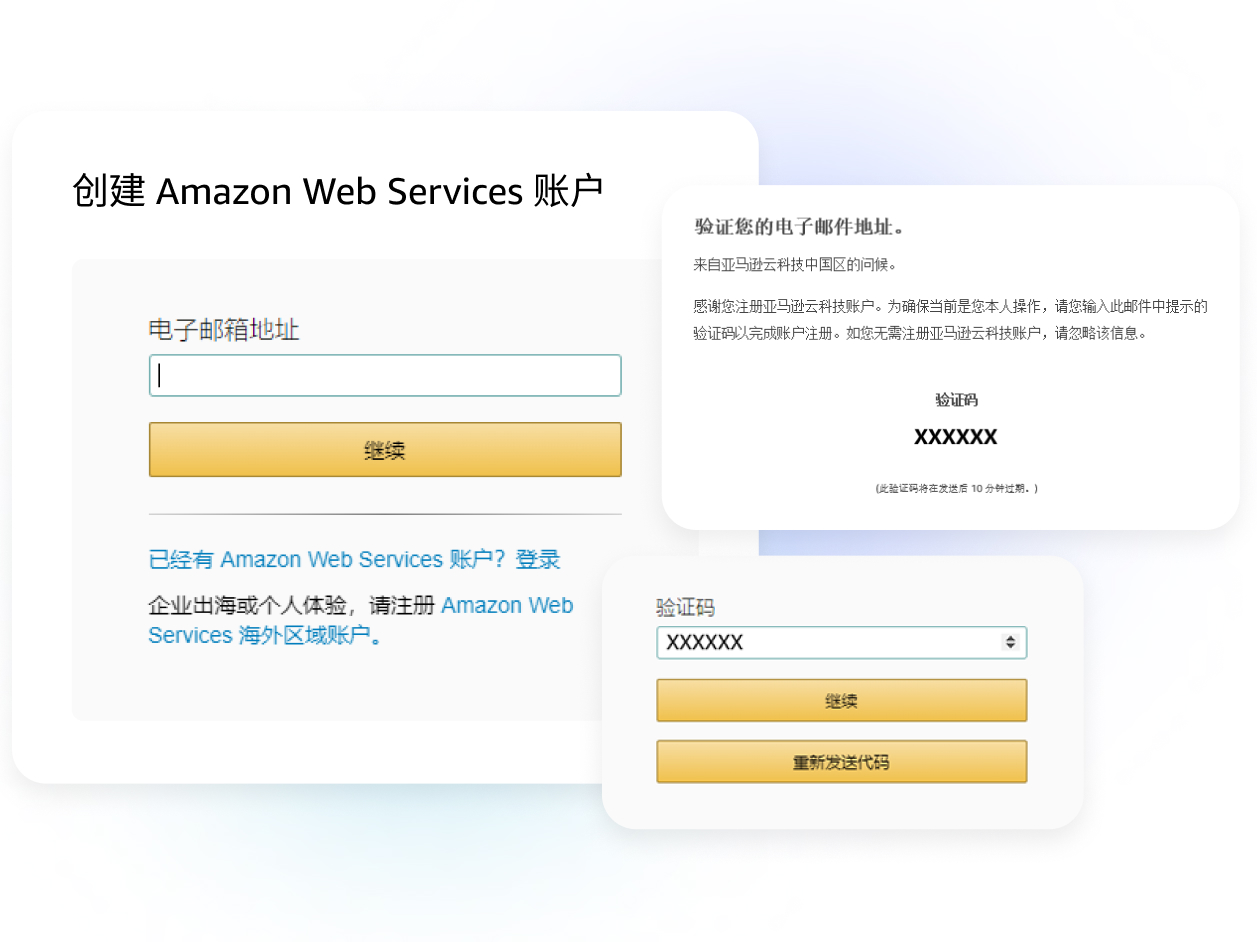Click the 验证您的电子邮件地址 email title

coord(800,227)
